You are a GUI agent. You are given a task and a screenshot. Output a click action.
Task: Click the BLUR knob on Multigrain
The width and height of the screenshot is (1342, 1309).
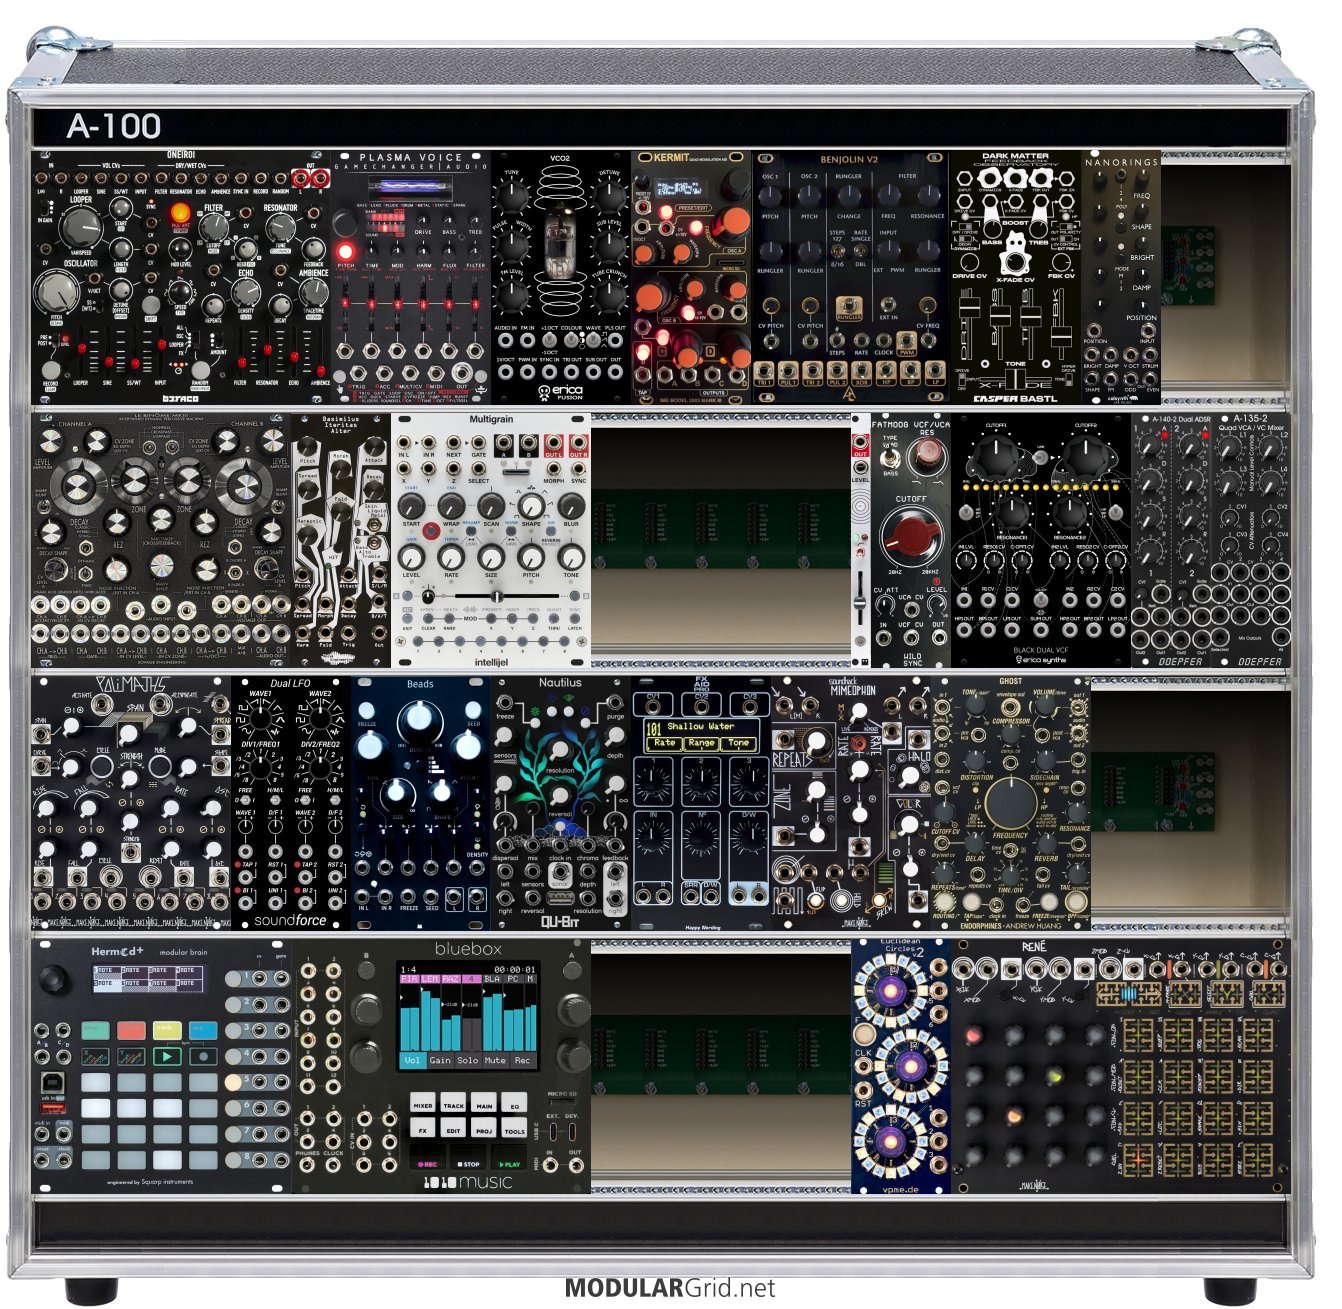click(x=571, y=506)
